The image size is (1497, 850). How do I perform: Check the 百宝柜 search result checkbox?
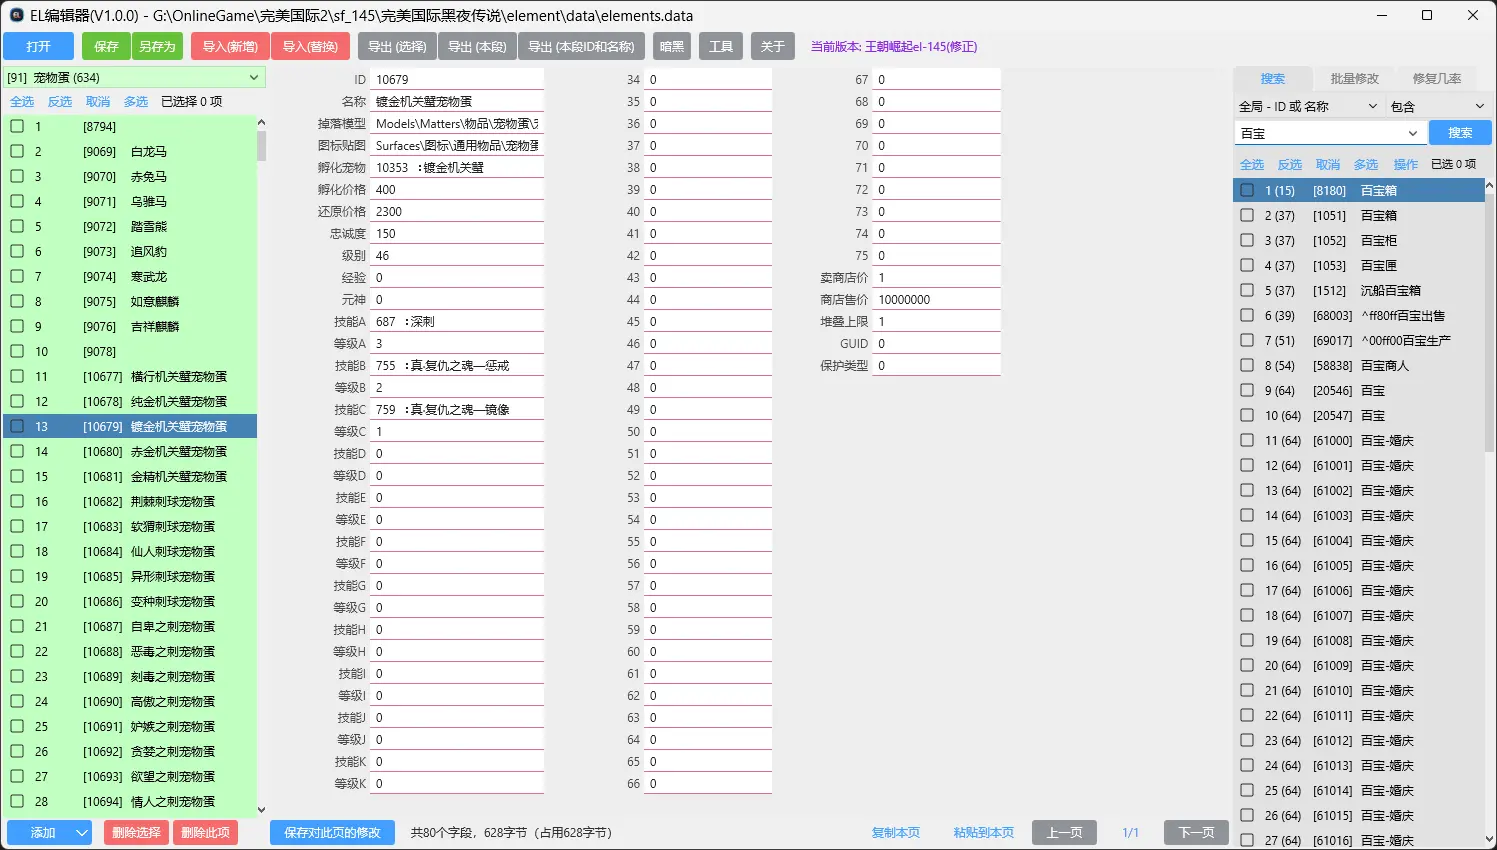(x=1247, y=240)
